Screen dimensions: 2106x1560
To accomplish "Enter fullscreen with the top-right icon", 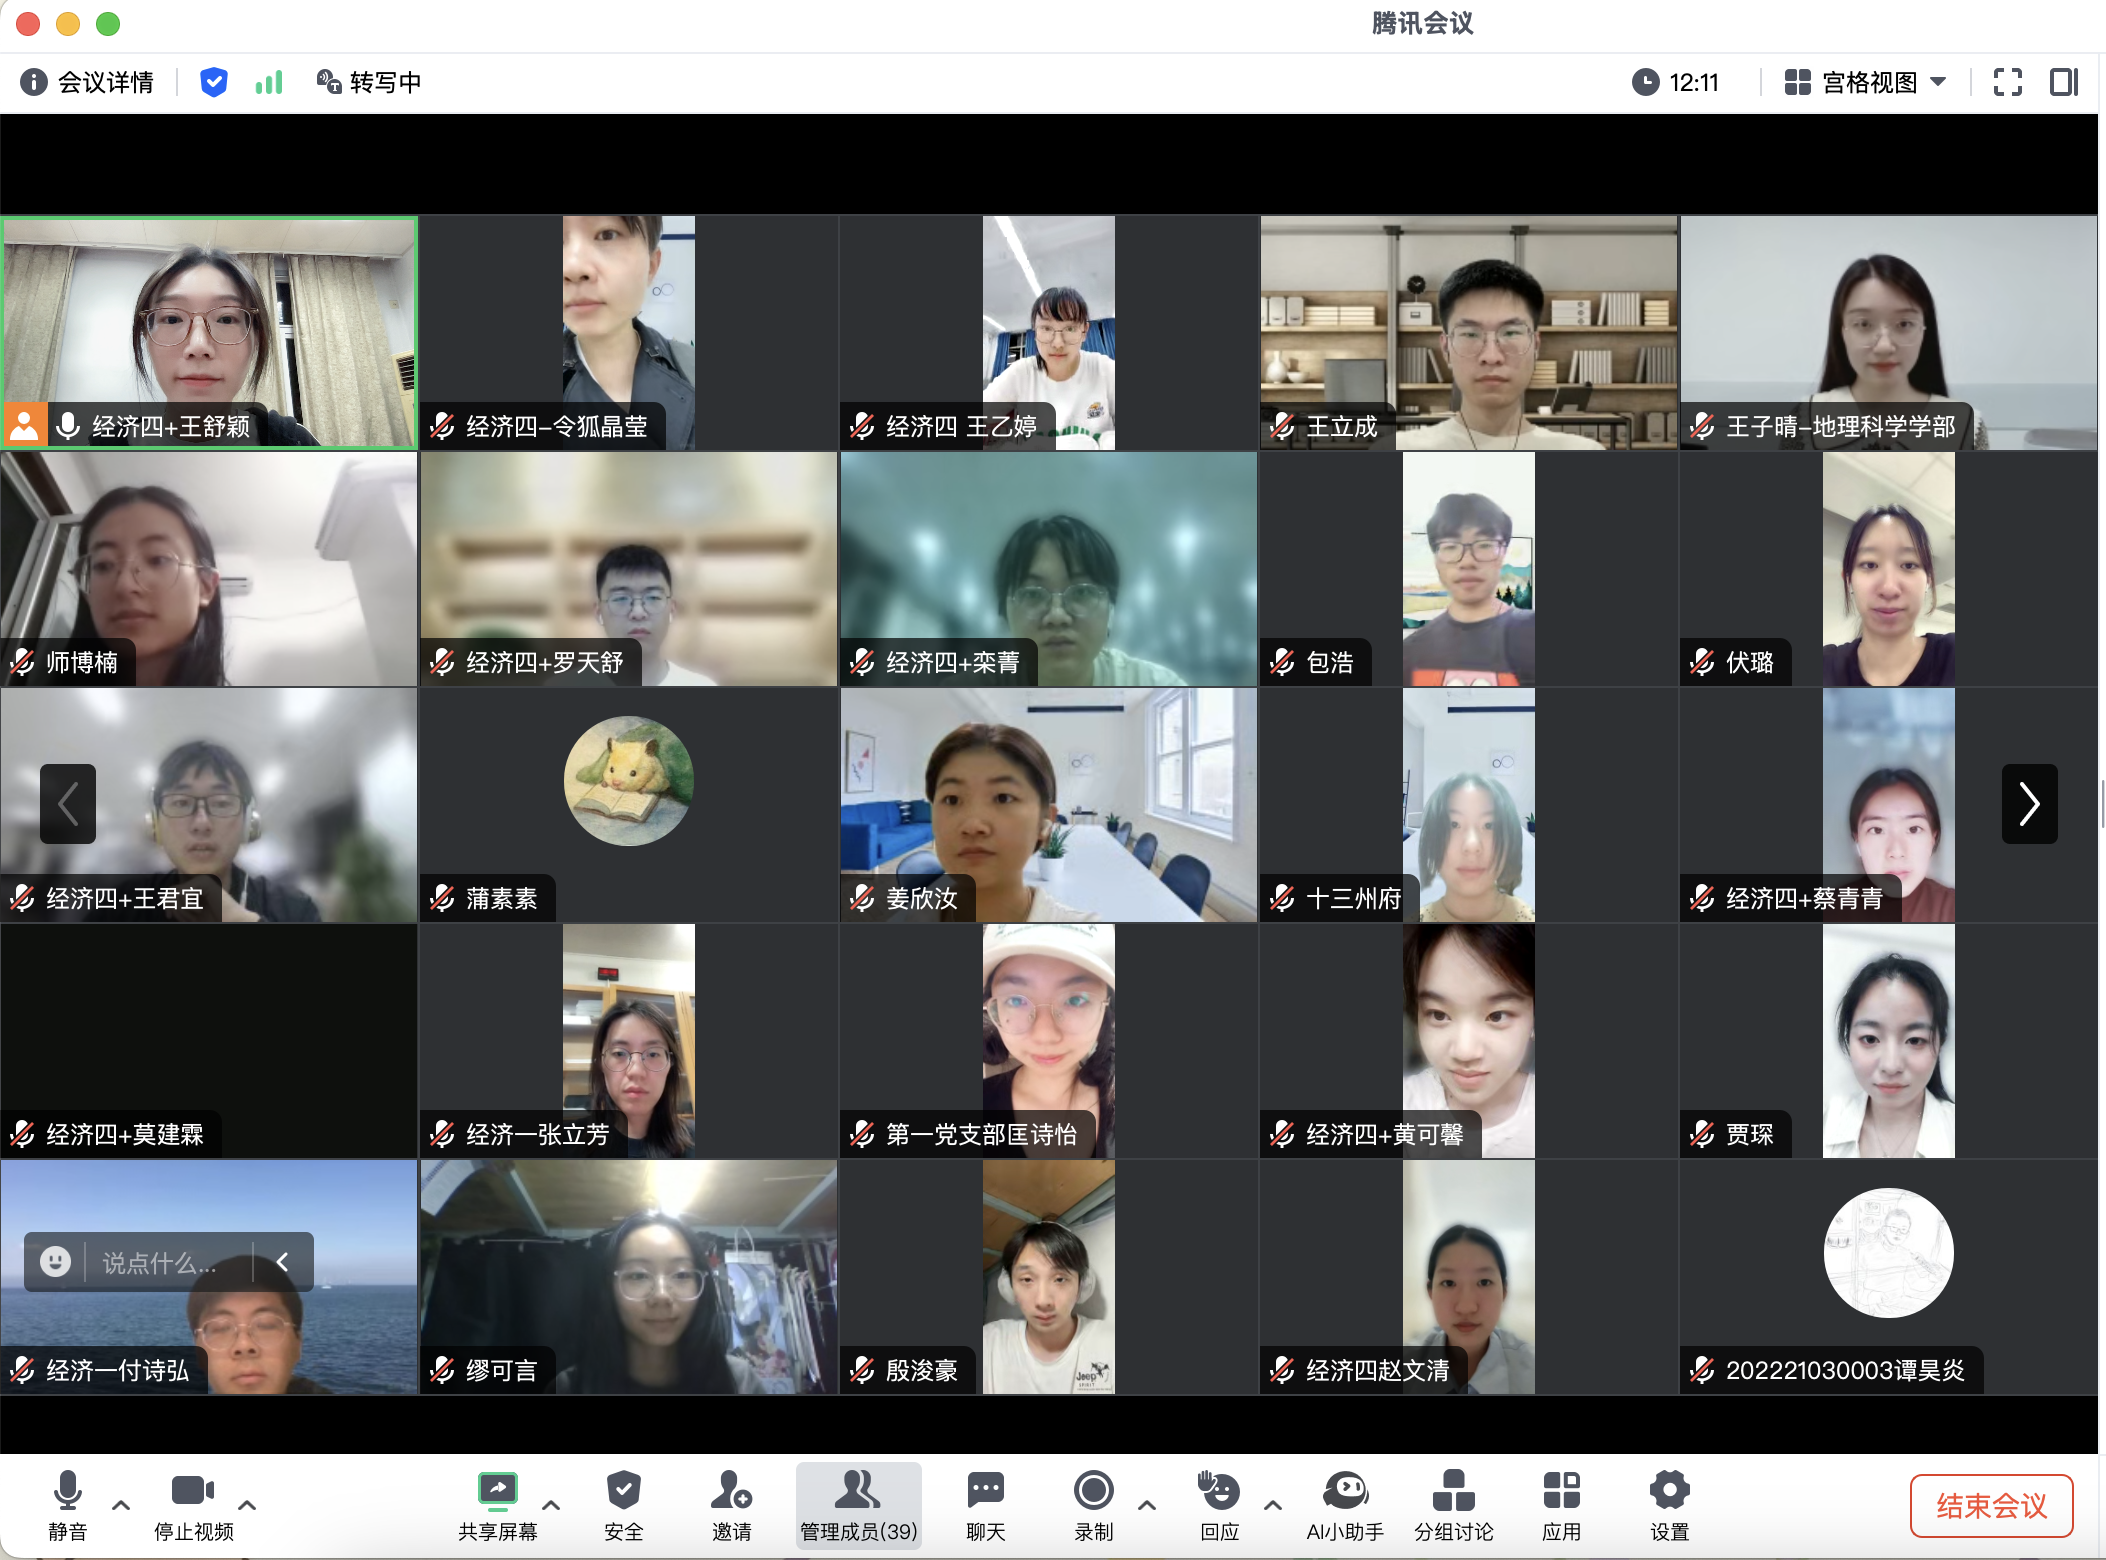I will [x=2006, y=82].
